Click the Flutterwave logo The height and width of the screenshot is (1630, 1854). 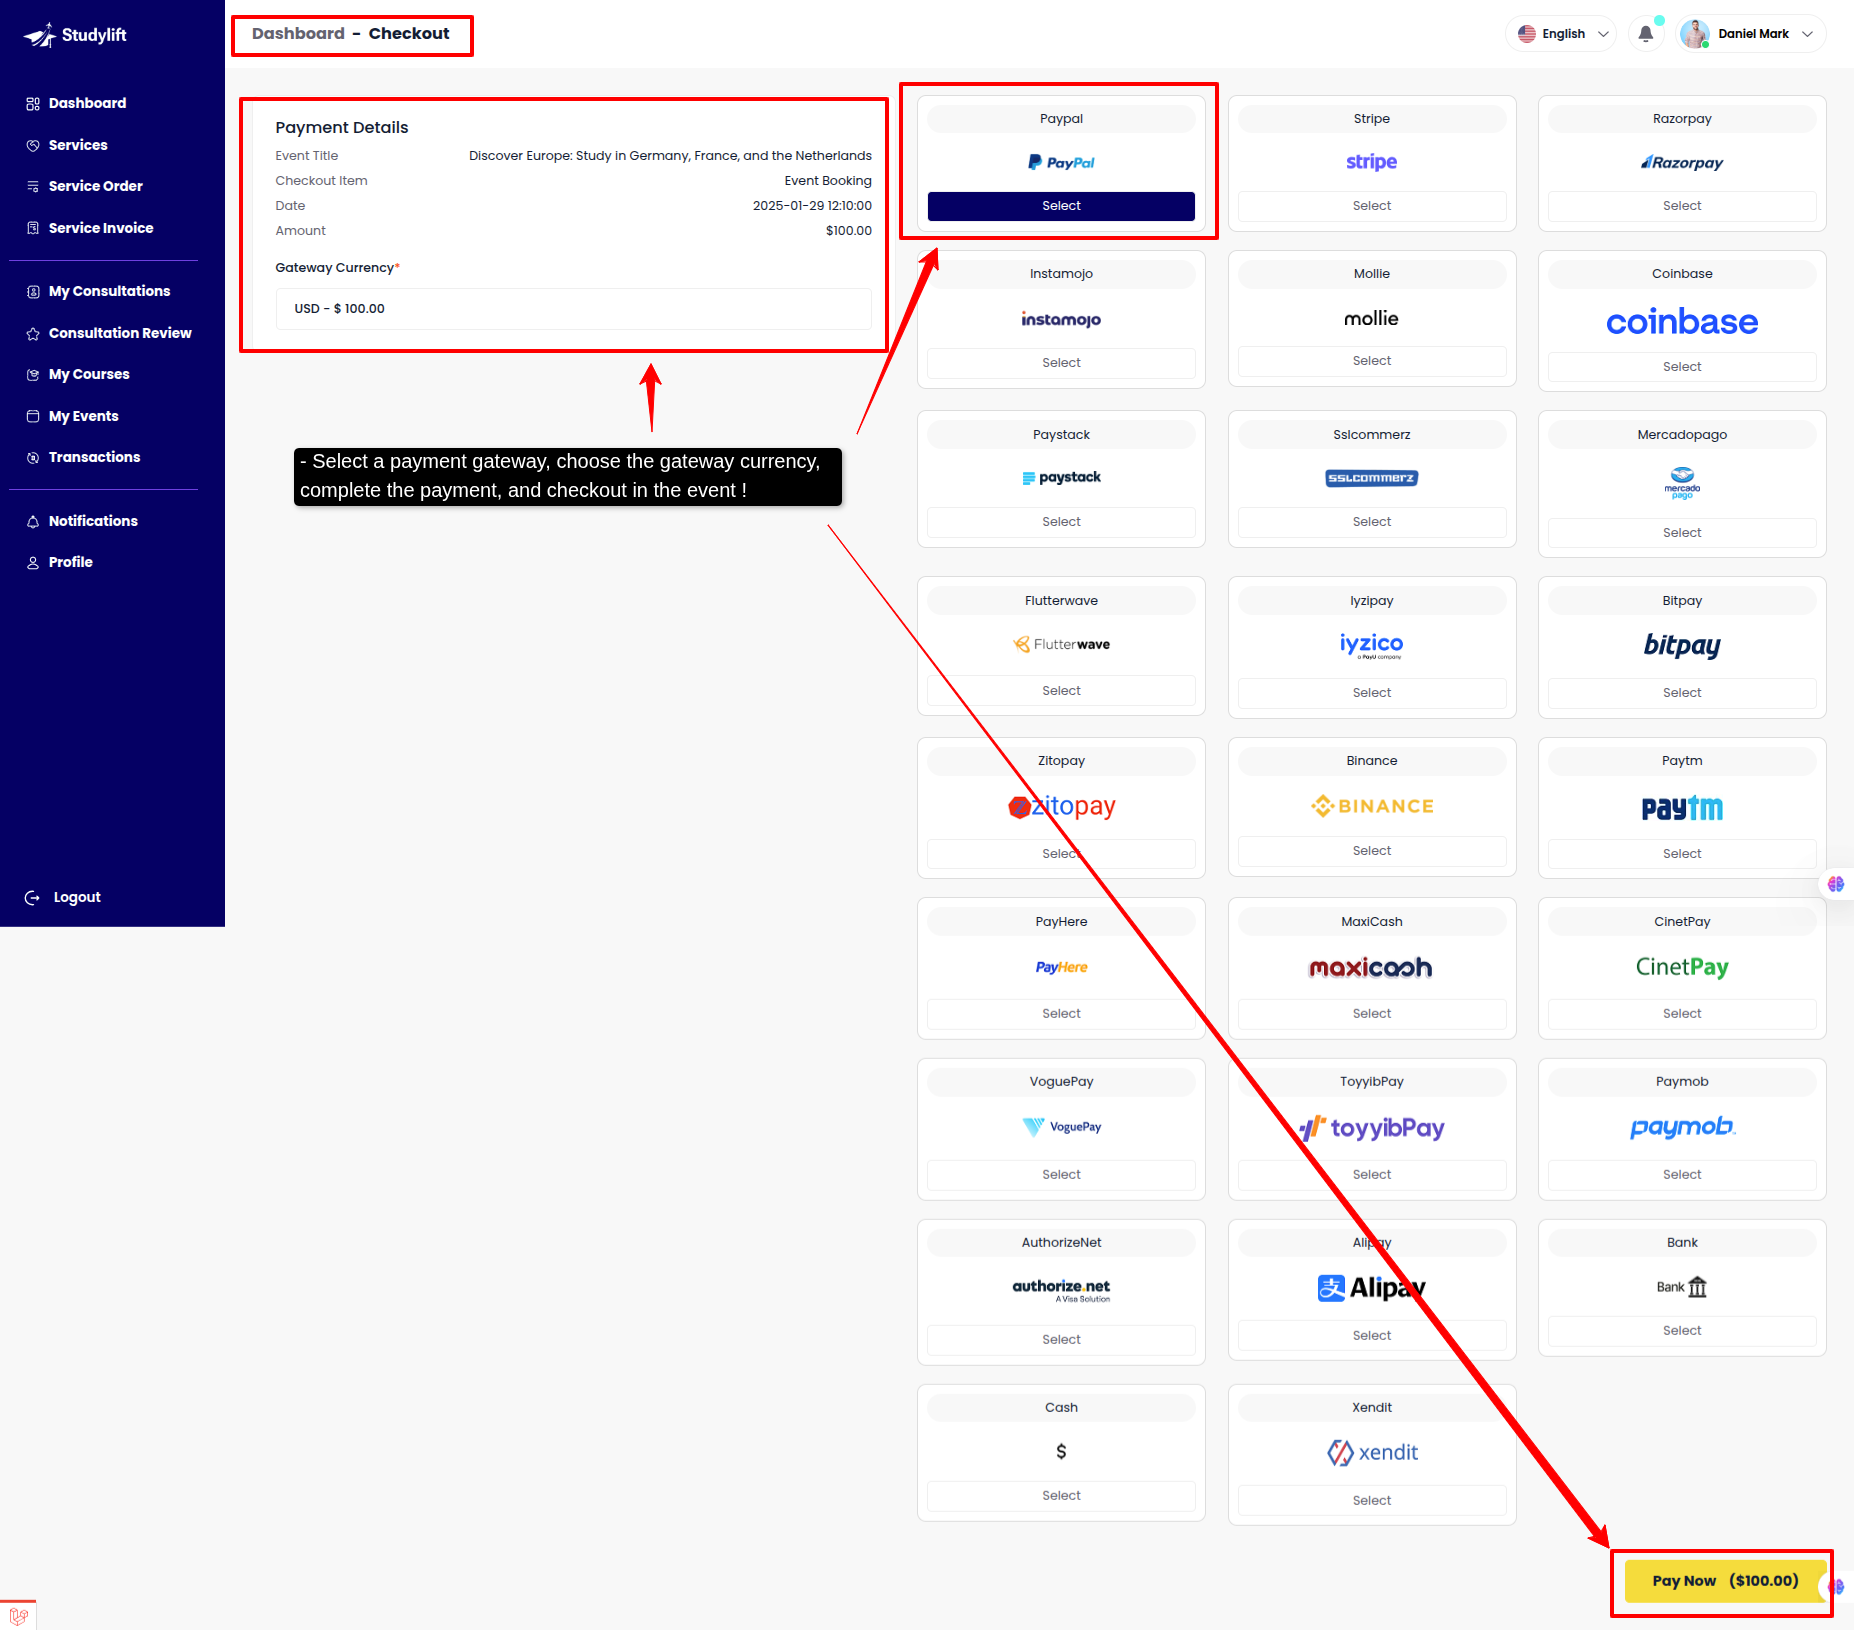coord(1061,644)
